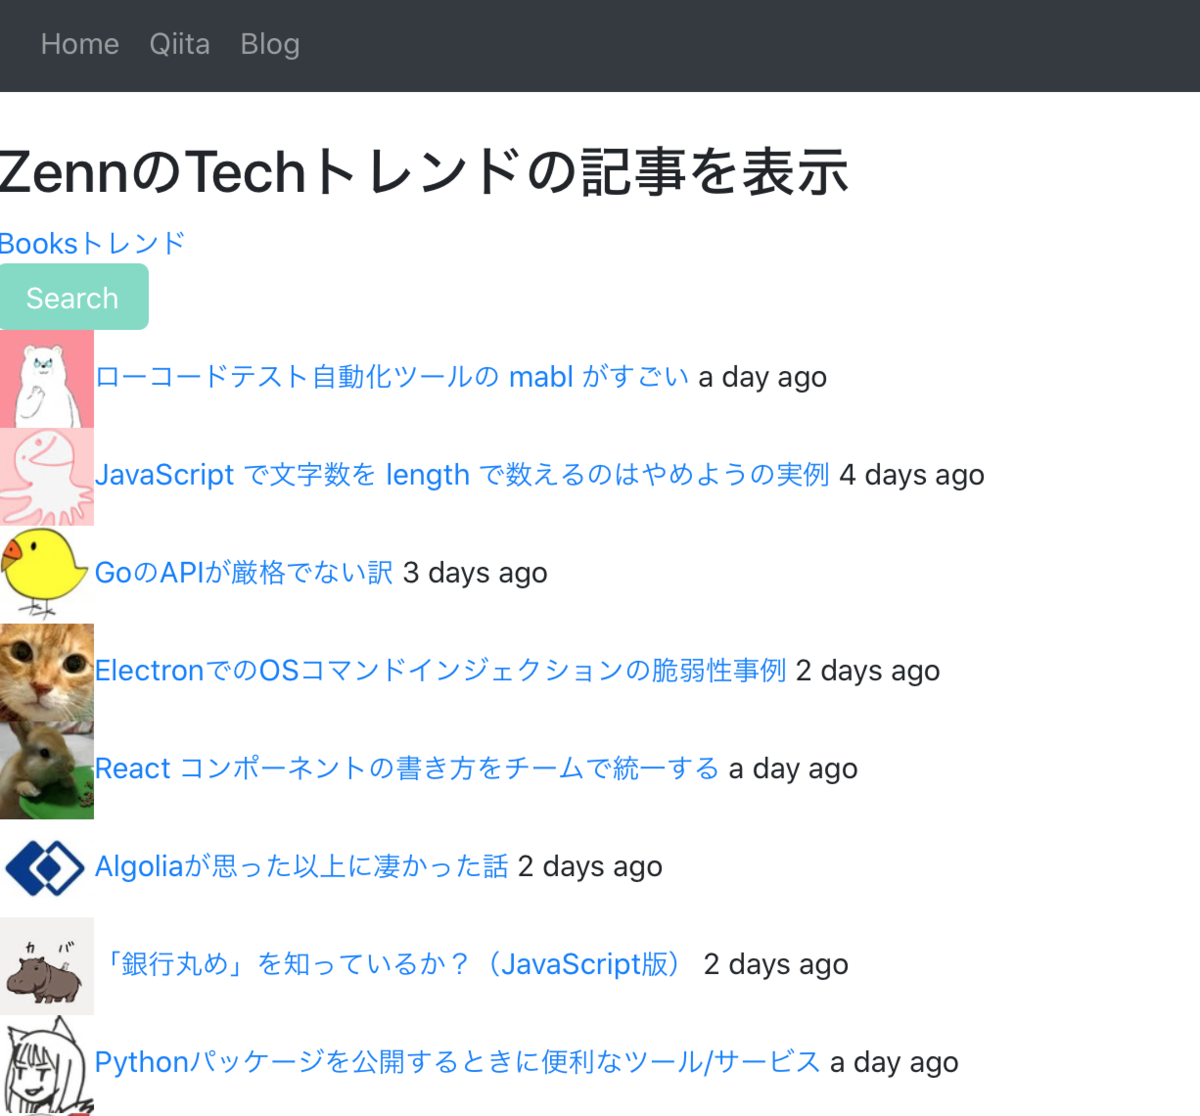
Task: Click the rabbit thumbnail next to React article
Action: click(46, 769)
